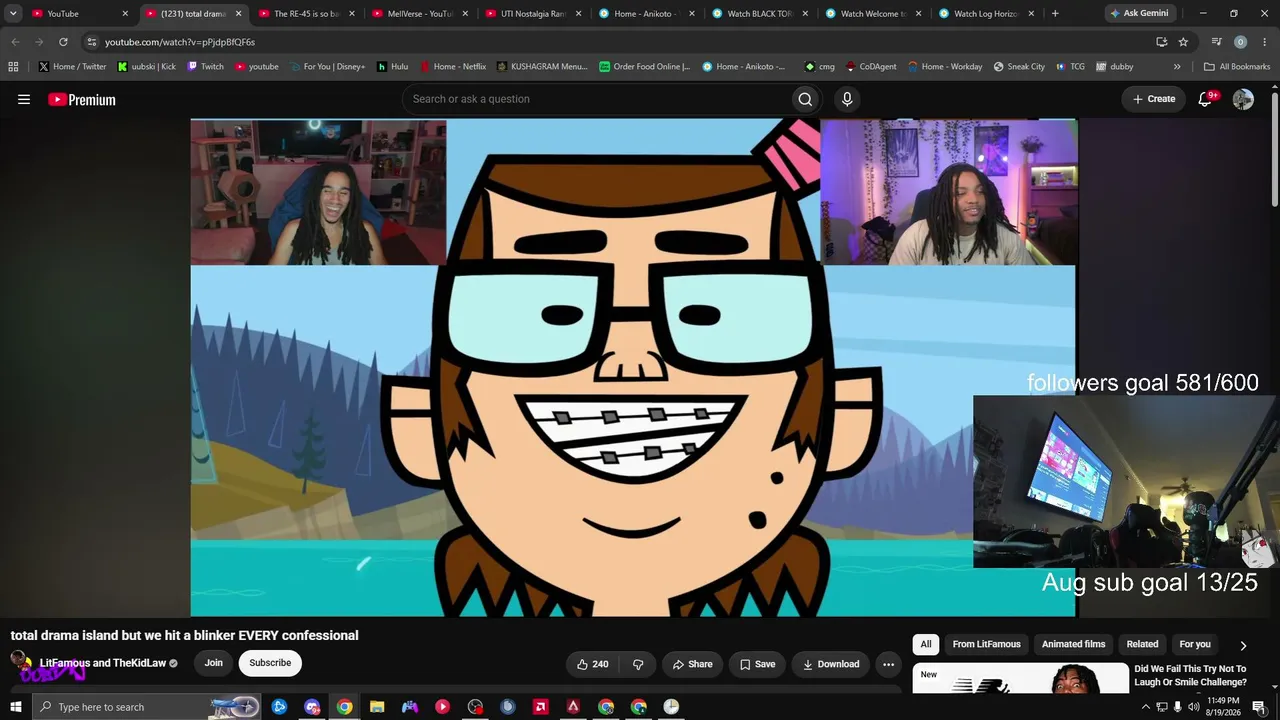The height and width of the screenshot is (720, 1280).
Task: Open Chrome's tab search dropdown
Action: coord(13,14)
